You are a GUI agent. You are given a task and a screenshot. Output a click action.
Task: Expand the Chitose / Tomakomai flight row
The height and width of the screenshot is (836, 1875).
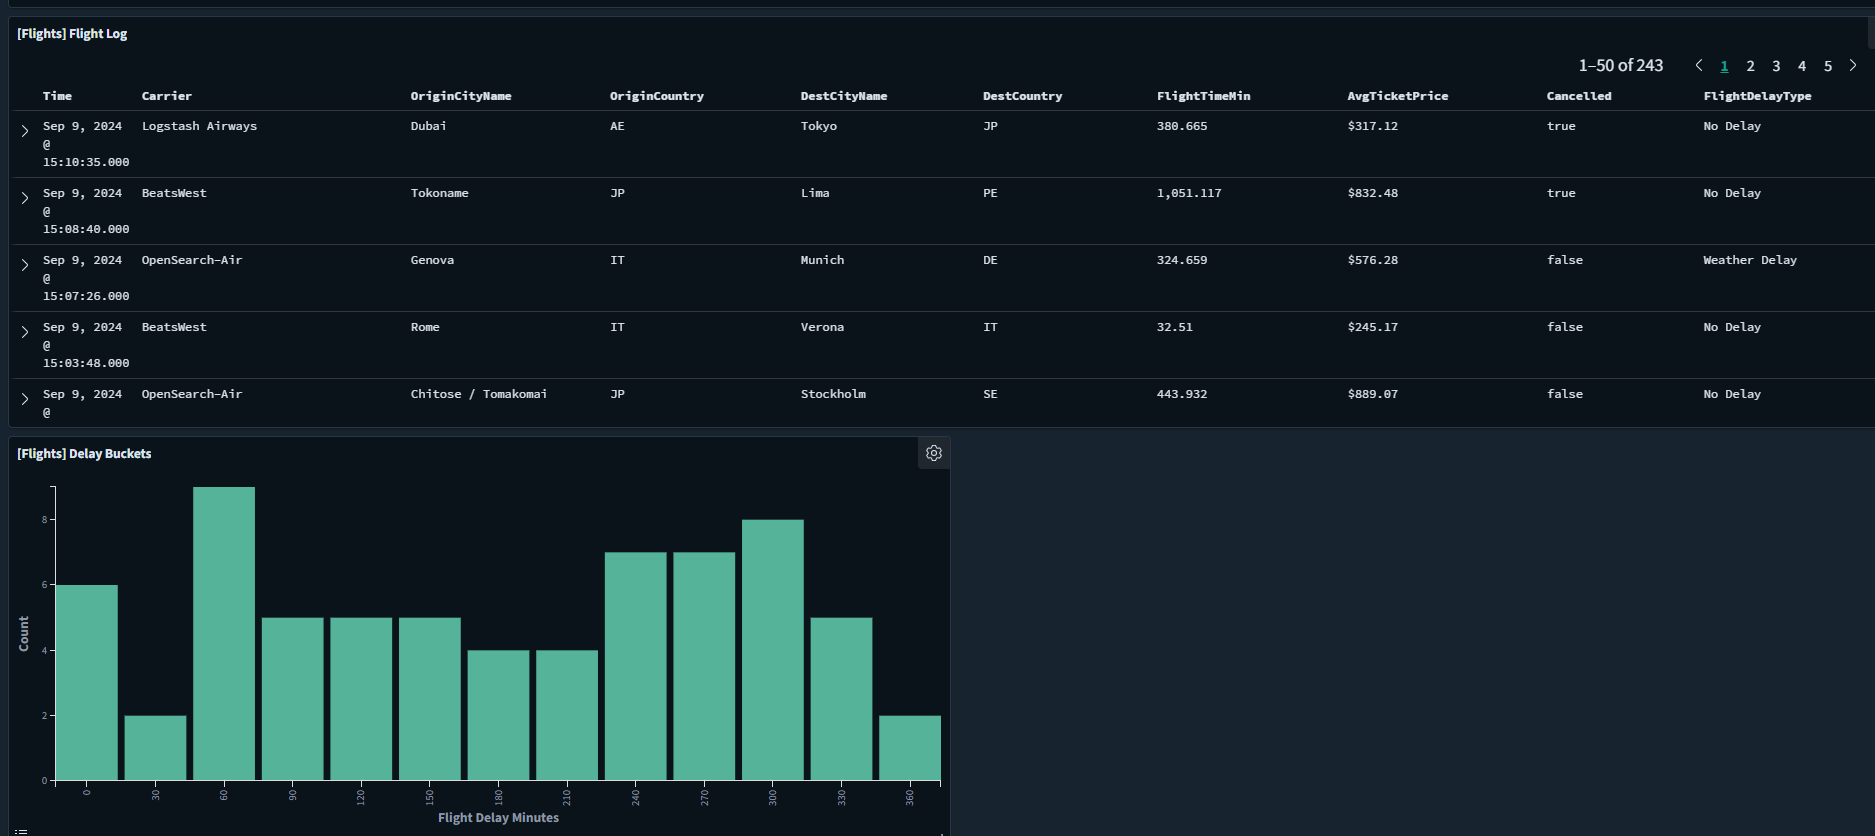click(x=25, y=399)
